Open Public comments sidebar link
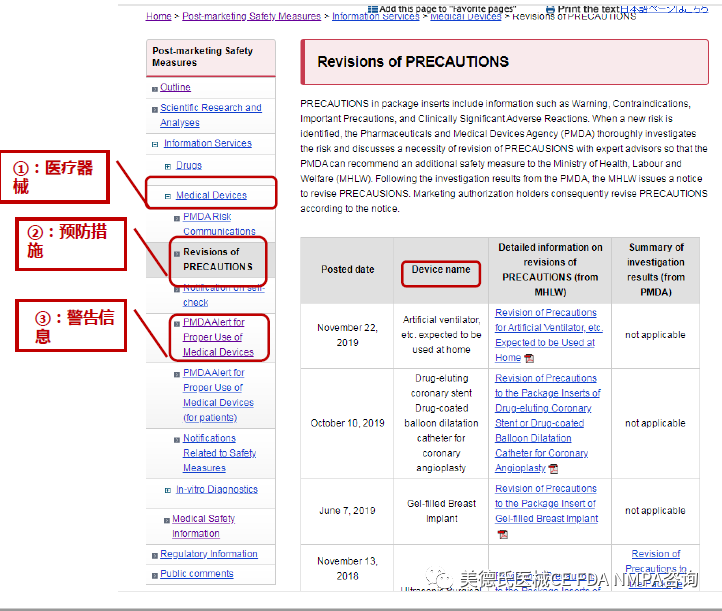This screenshot has height=611, width=722. click(x=196, y=574)
